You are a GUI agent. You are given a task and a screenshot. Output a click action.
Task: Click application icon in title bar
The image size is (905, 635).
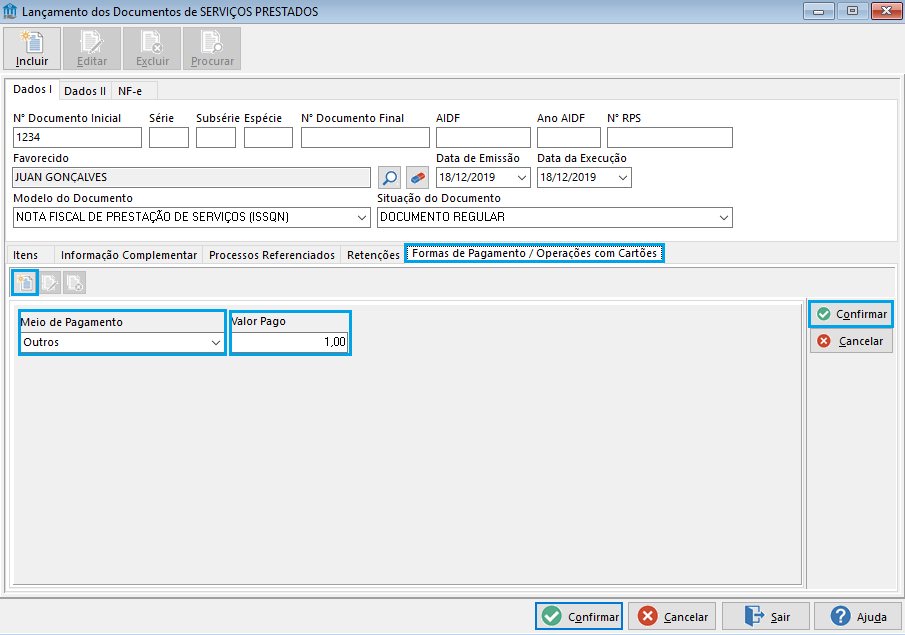coord(10,11)
